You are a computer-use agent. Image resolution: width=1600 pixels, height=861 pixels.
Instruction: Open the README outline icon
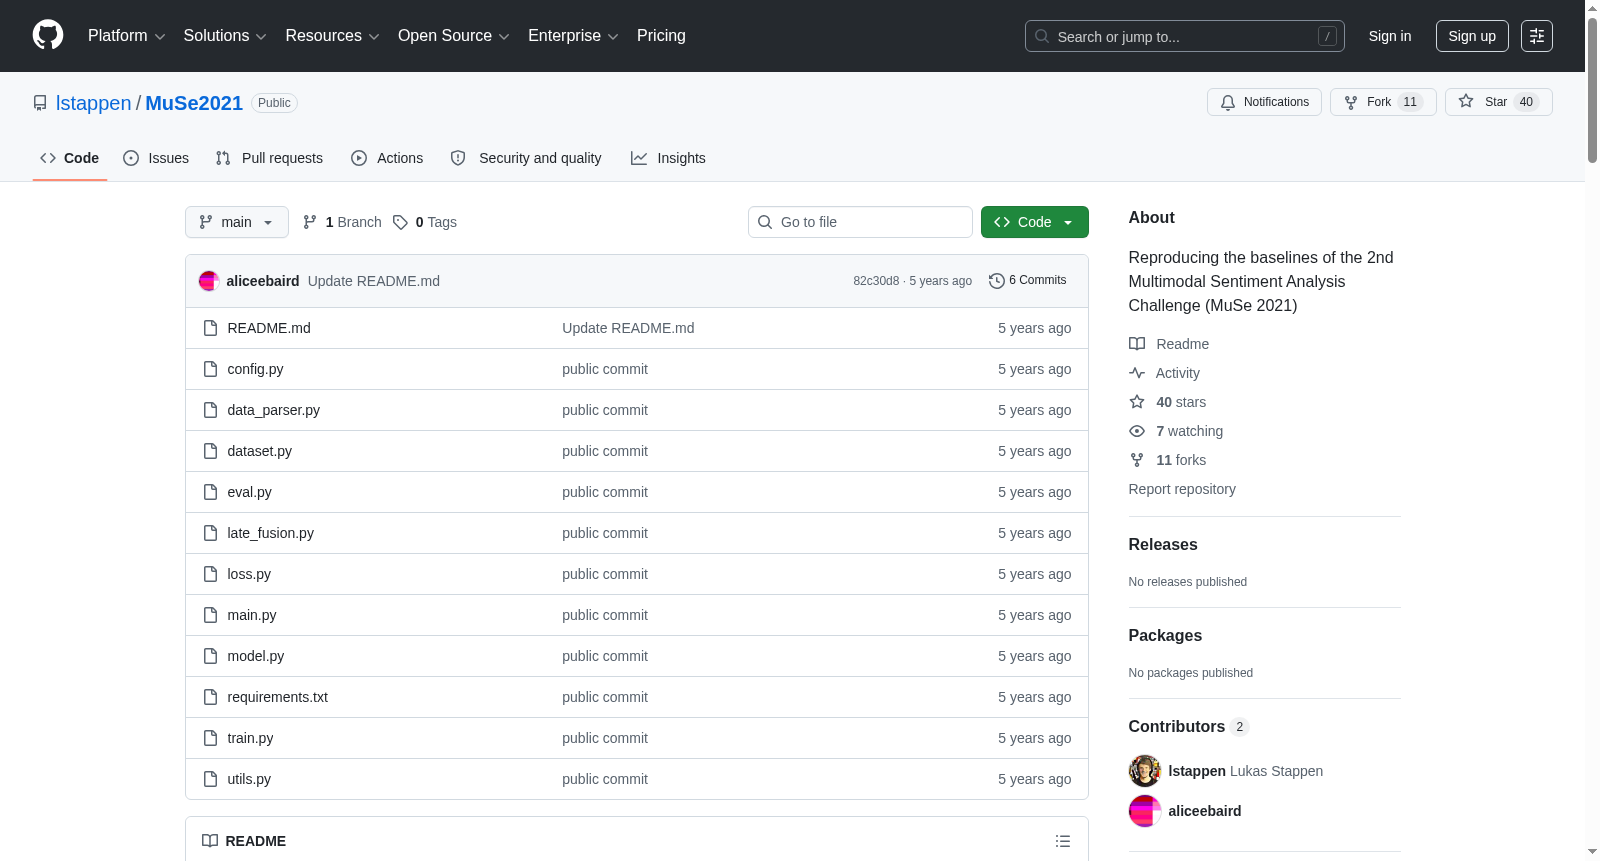point(1063,841)
